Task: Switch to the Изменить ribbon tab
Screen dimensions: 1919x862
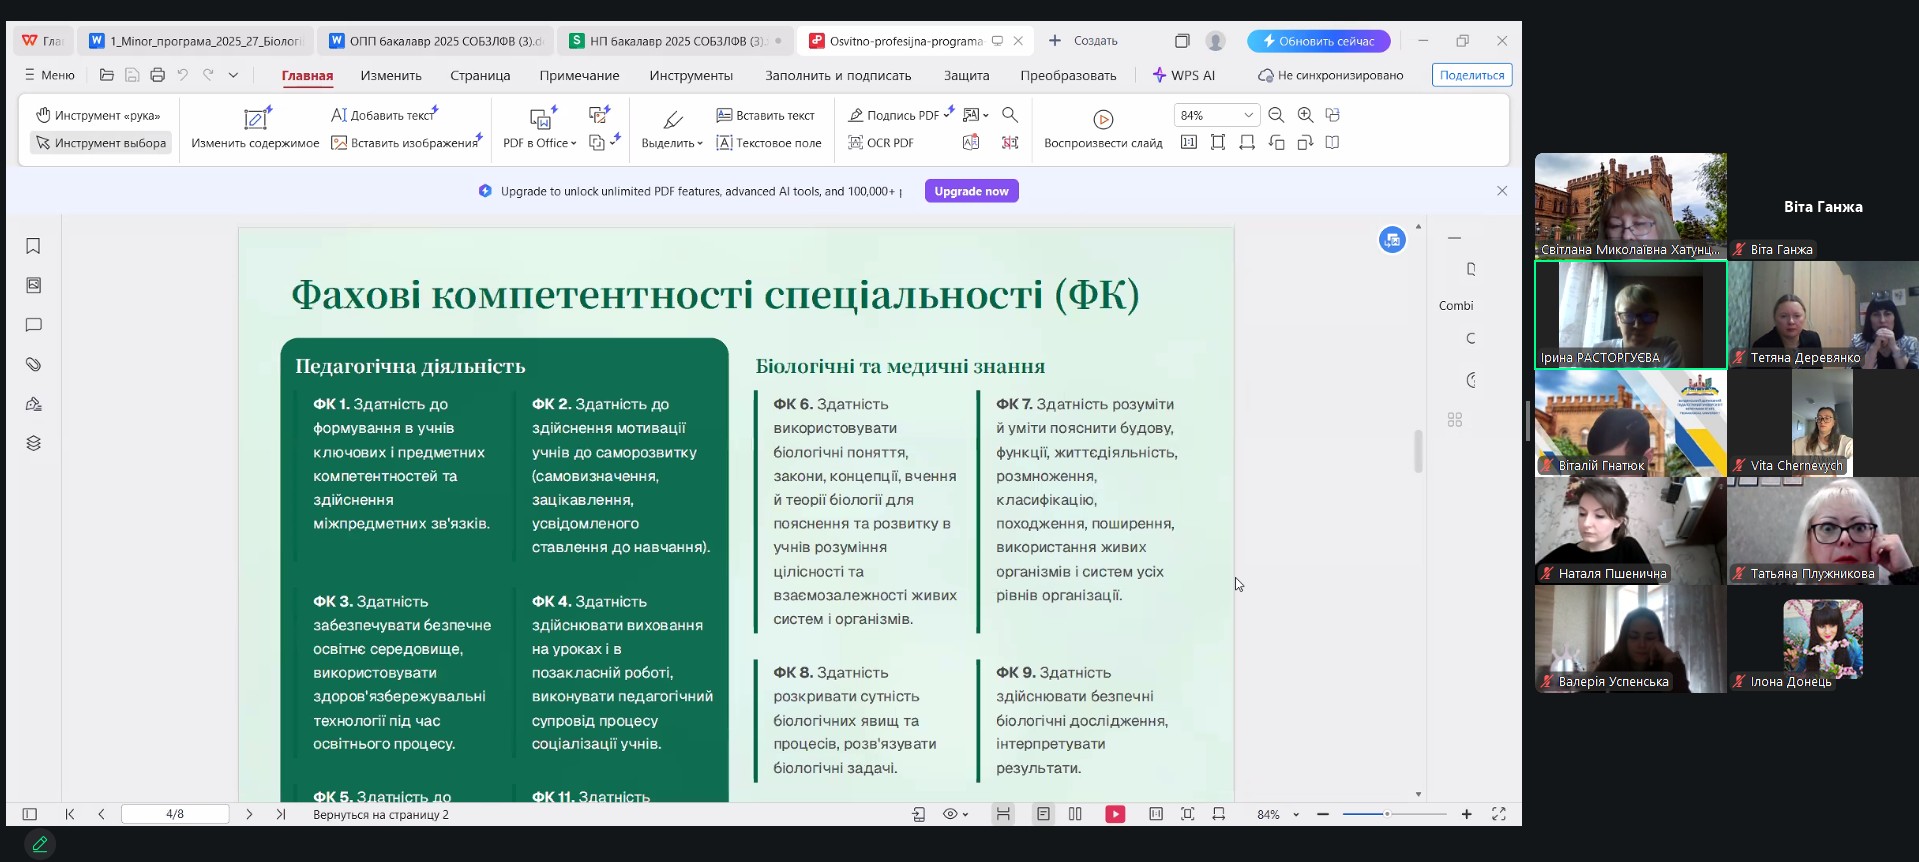Action: tap(391, 75)
